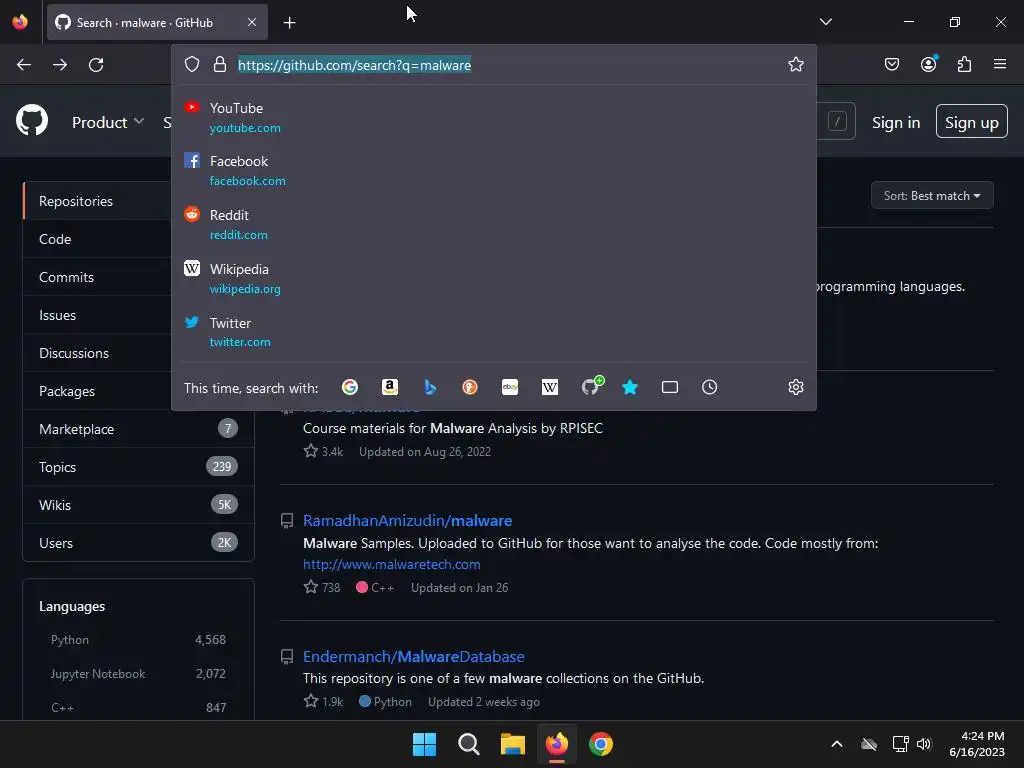Screen dimensions: 1024x768
Task: Open Extensions puzzle icon
Action: coord(965,65)
